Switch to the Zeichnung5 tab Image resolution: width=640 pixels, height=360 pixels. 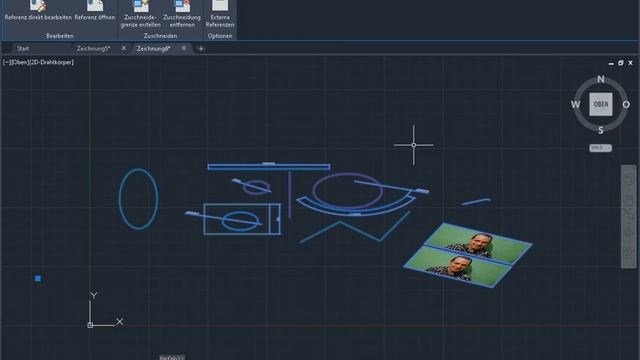click(93, 49)
